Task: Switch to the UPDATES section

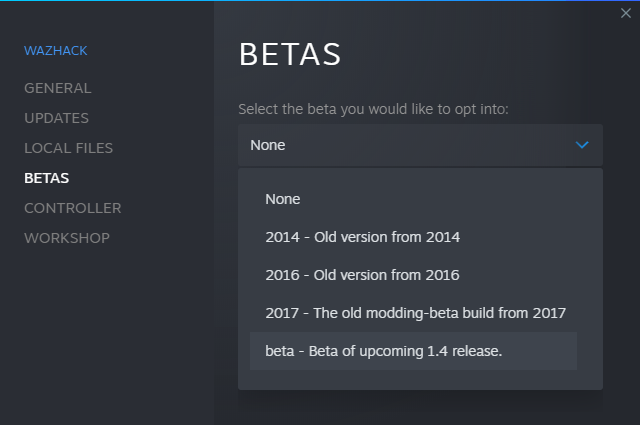Action: point(56,118)
